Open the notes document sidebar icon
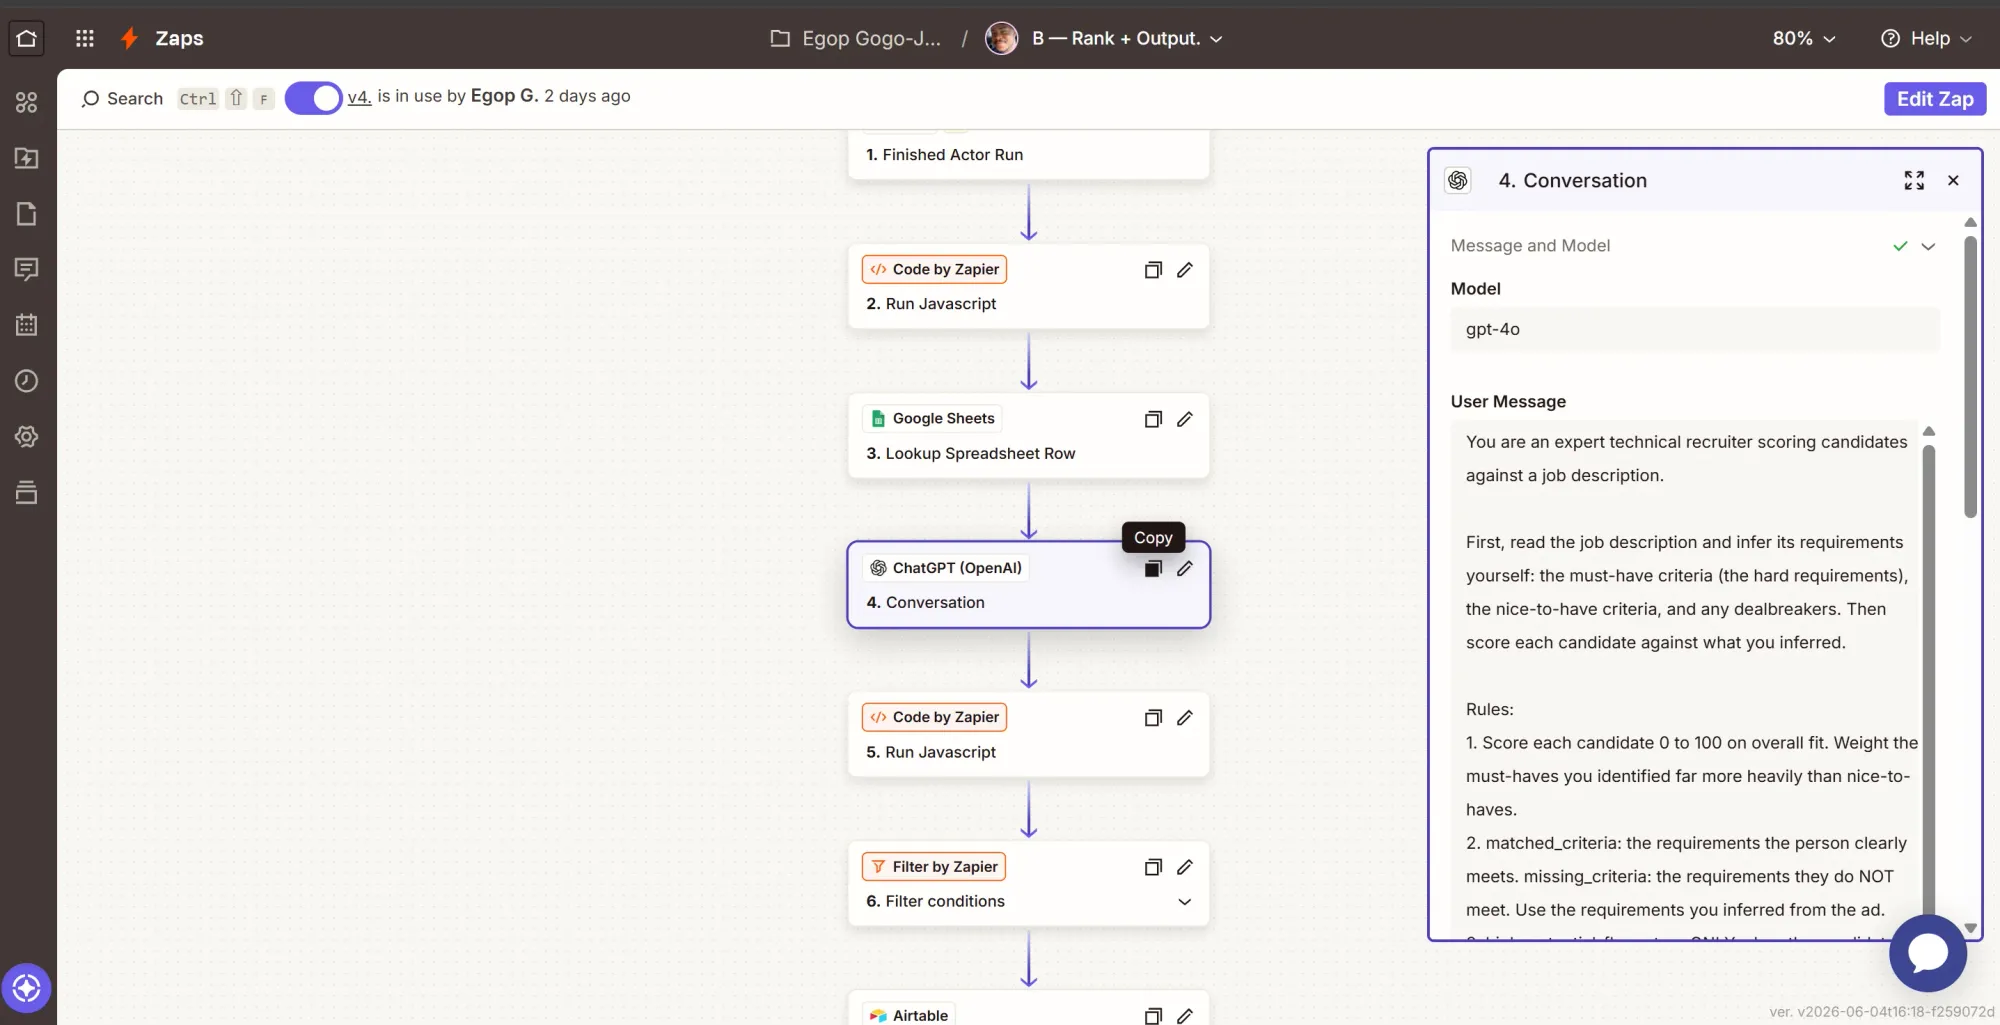This screenshot has height=1025, width=2000. 27,214
